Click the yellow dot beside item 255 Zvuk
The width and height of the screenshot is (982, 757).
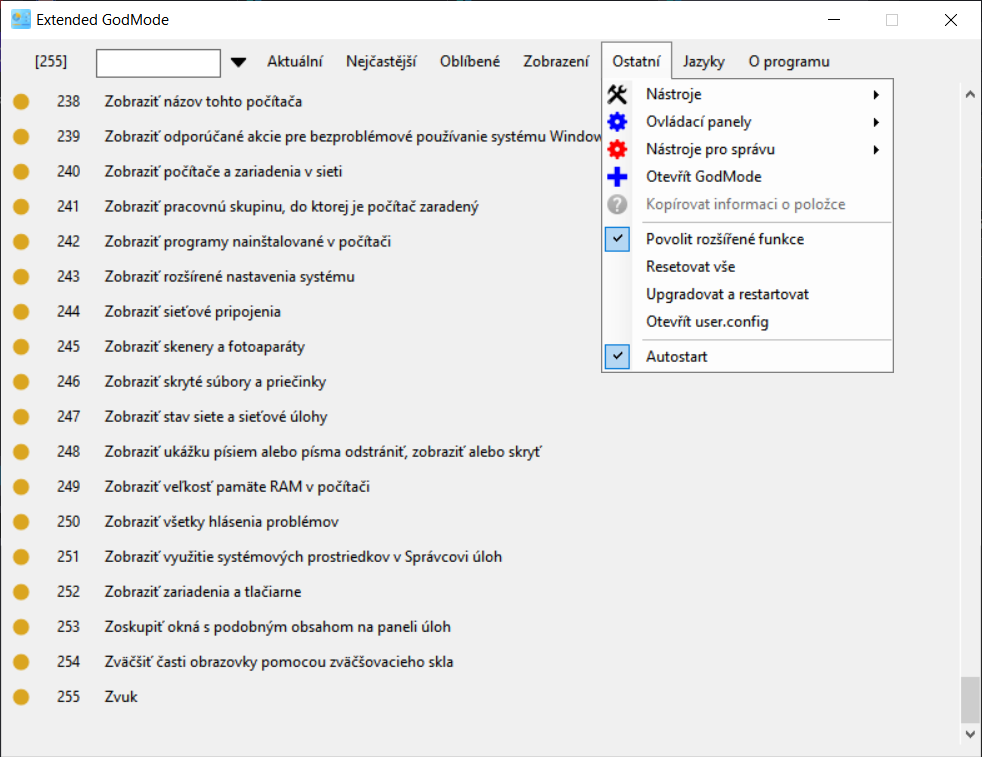coord(20,697)
